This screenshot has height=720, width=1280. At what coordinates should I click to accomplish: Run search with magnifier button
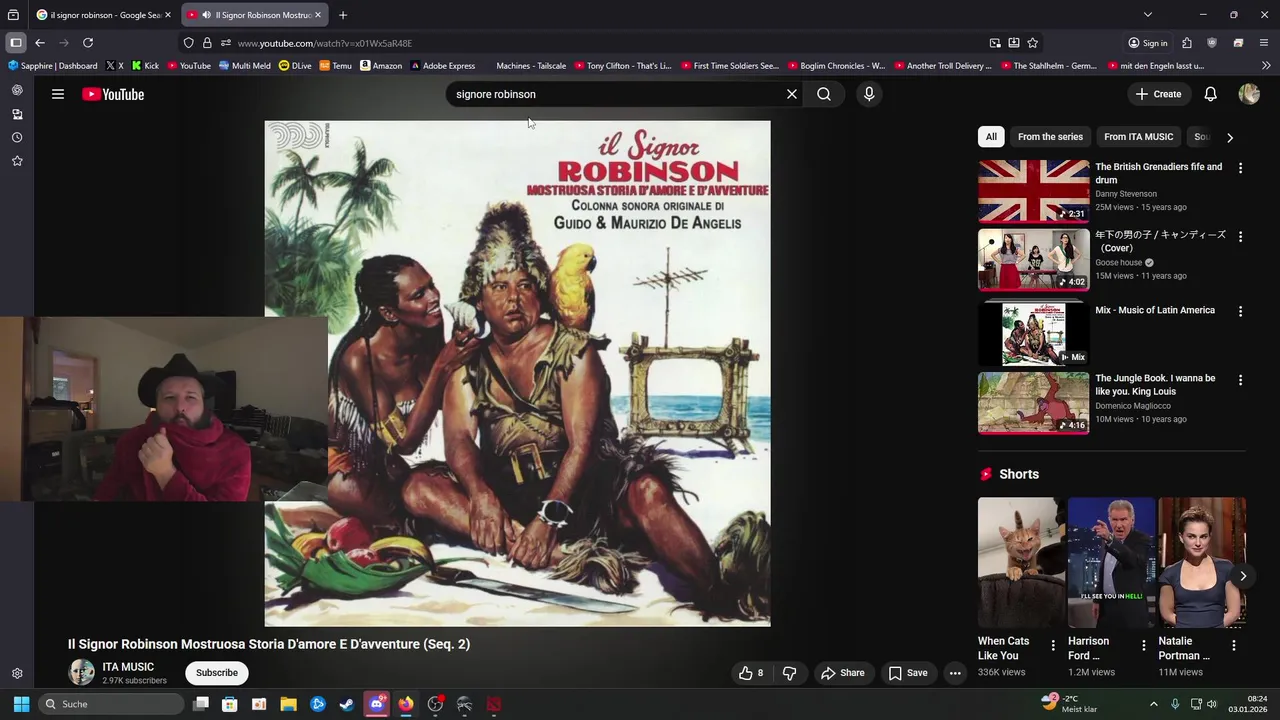[824, 94]
